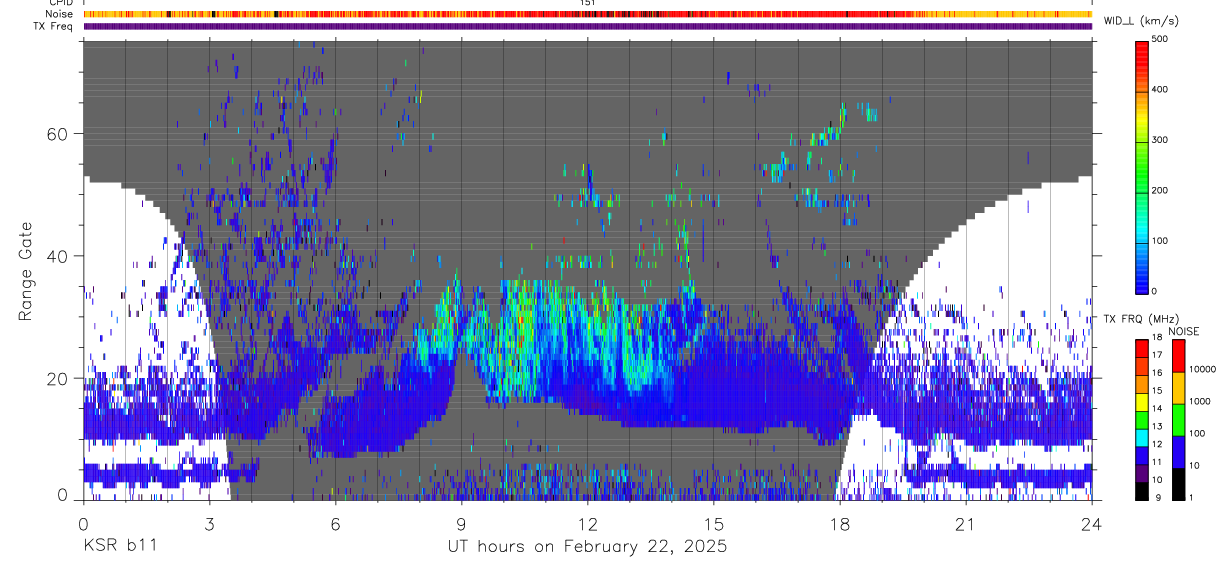Click the 'NOISE' legend title

point(1184,331)
